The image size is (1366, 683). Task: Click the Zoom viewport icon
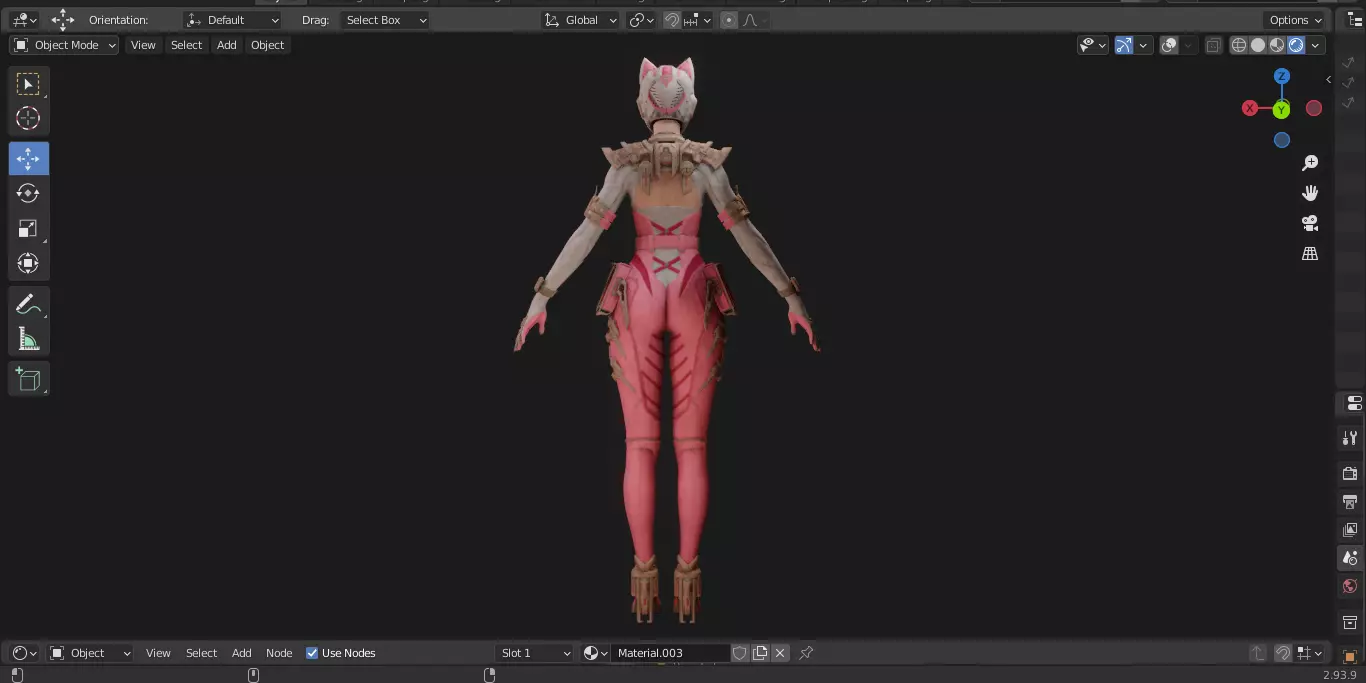tap(1310, 163)
